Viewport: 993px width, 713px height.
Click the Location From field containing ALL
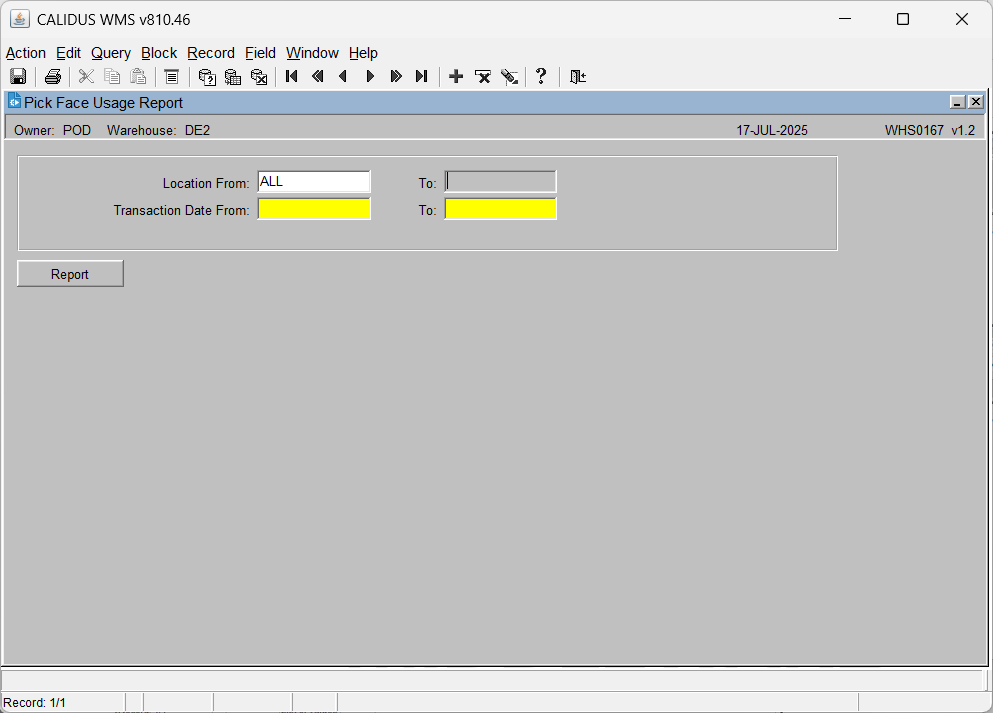tap(314, 182)
